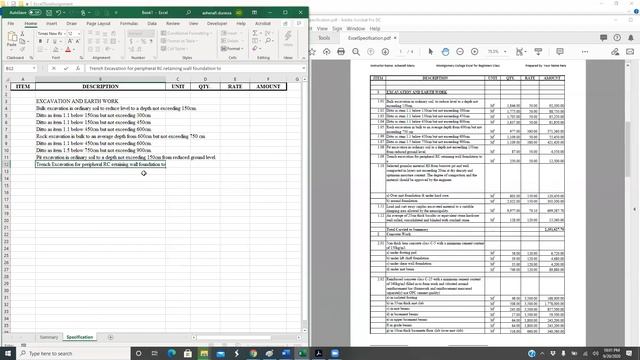The width and height of the screenshot is (640, 360).
Task: Open Font group dialog launcher
Action: [x=81, y=58]
